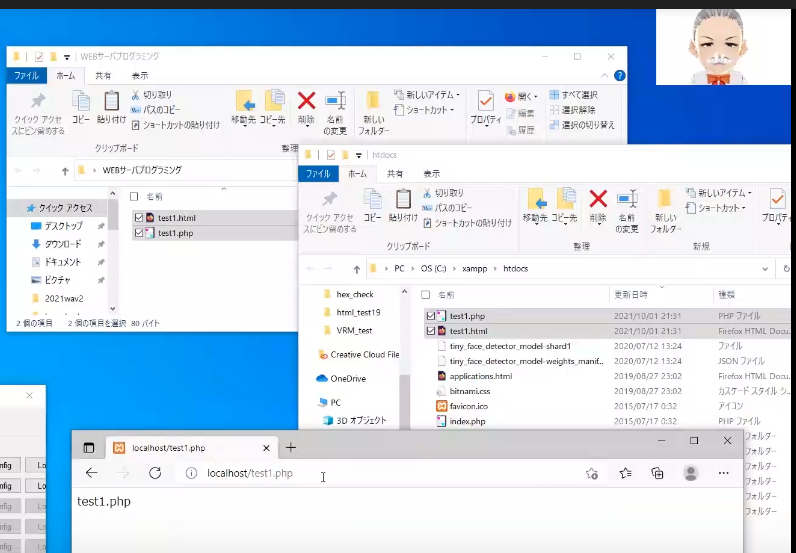Click site info icon in address bar
796x553 pixels.
coord(191,473)
